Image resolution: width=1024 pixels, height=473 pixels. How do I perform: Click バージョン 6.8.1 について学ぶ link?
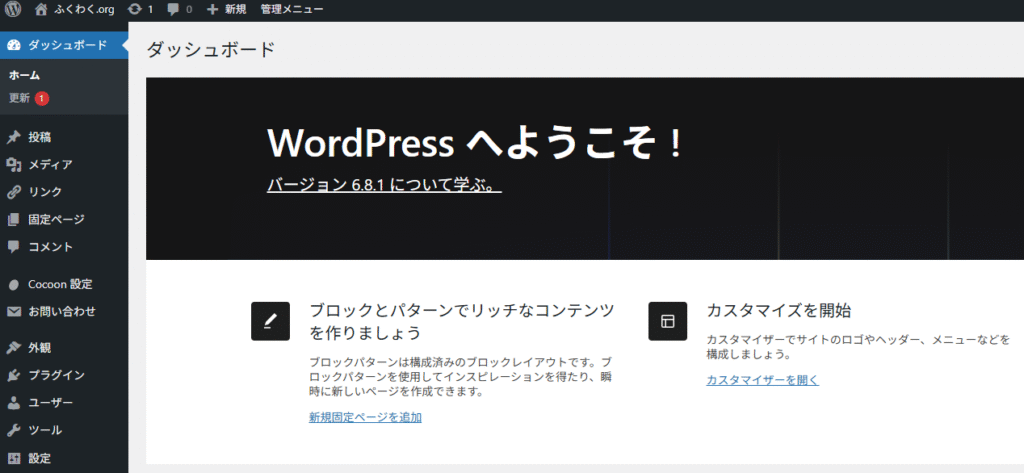coord(384,186)
